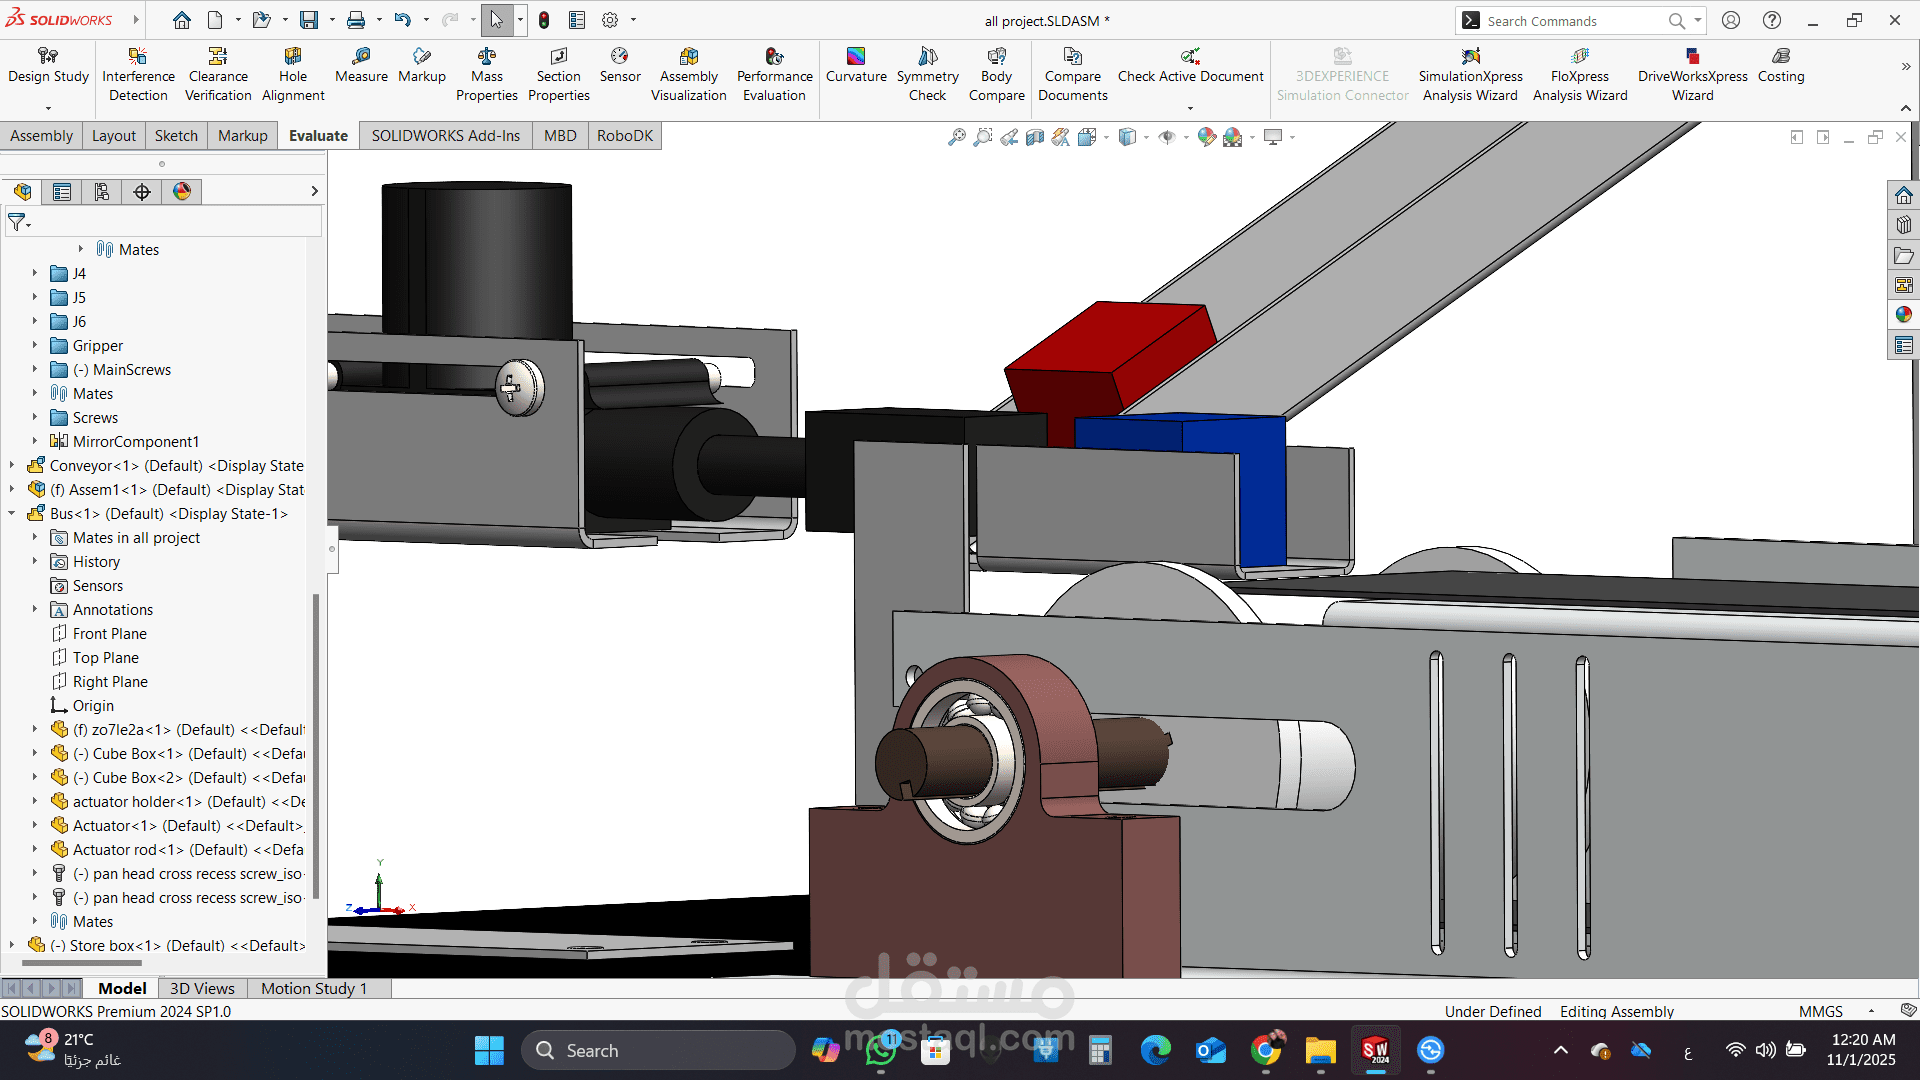Open the Options gear in the title toolbar
Screen dimensions: 1920x1080
pos(610,20)
